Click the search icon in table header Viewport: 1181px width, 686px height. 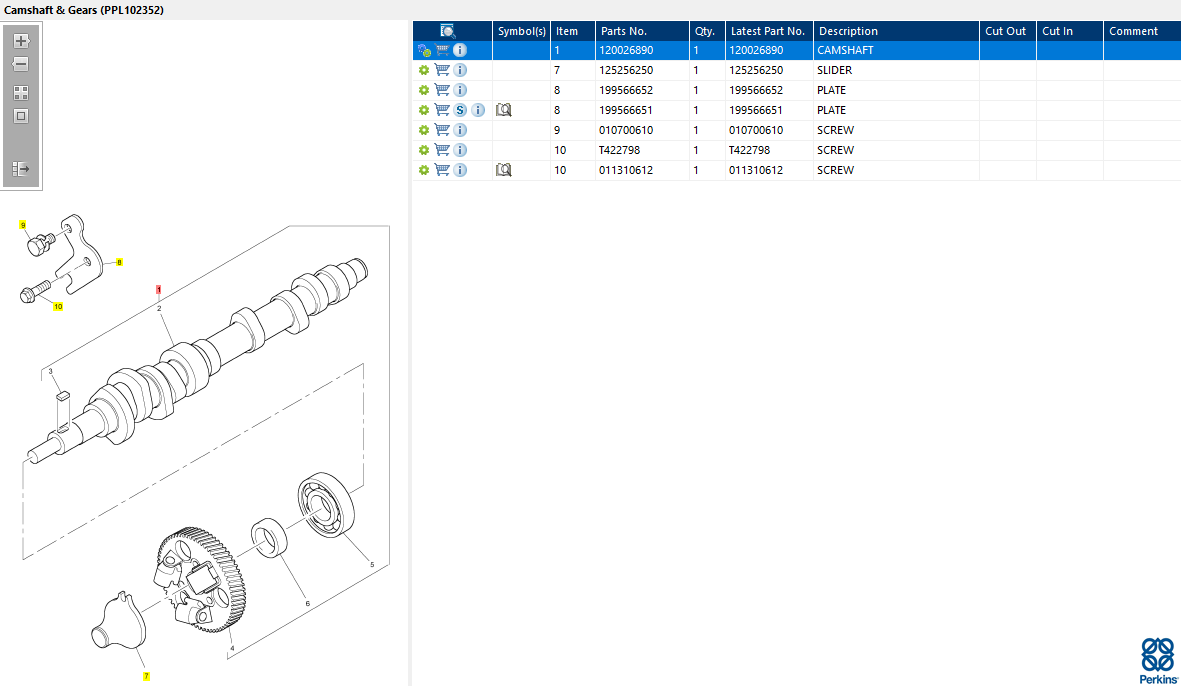448,31
